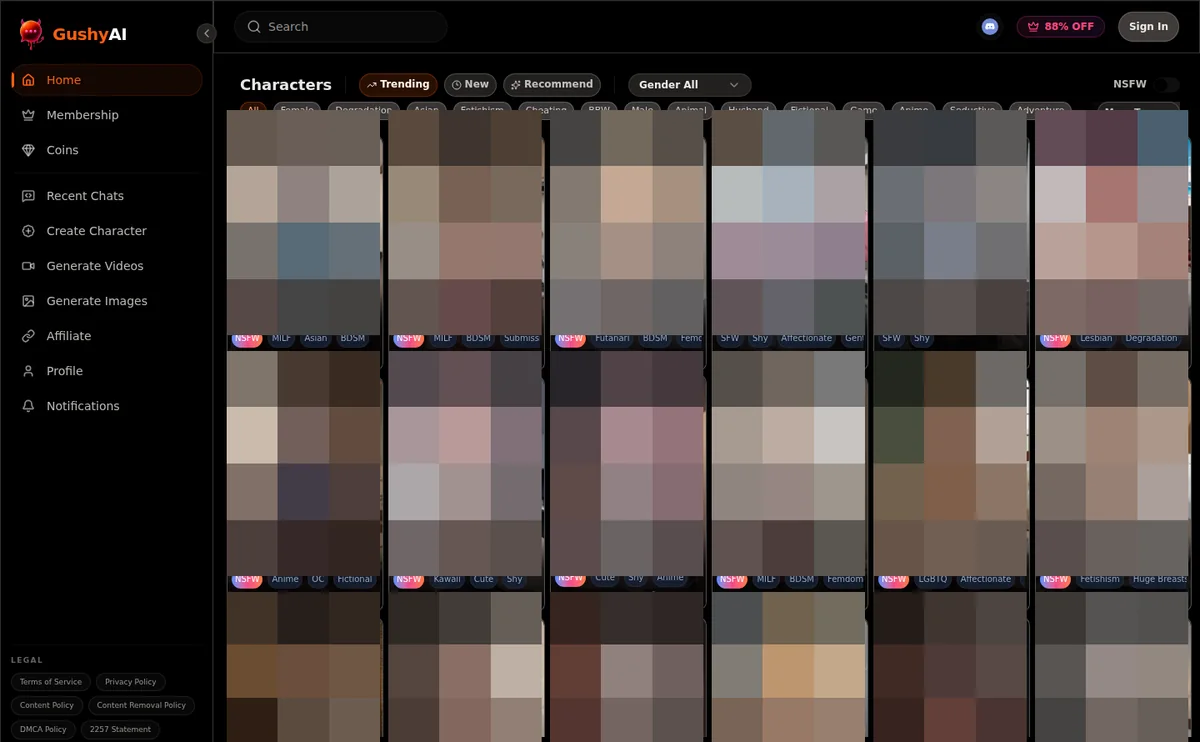Screen dimensions: 1200x742
Task: Open Generate Videos in sidebar
Action: 107,266
